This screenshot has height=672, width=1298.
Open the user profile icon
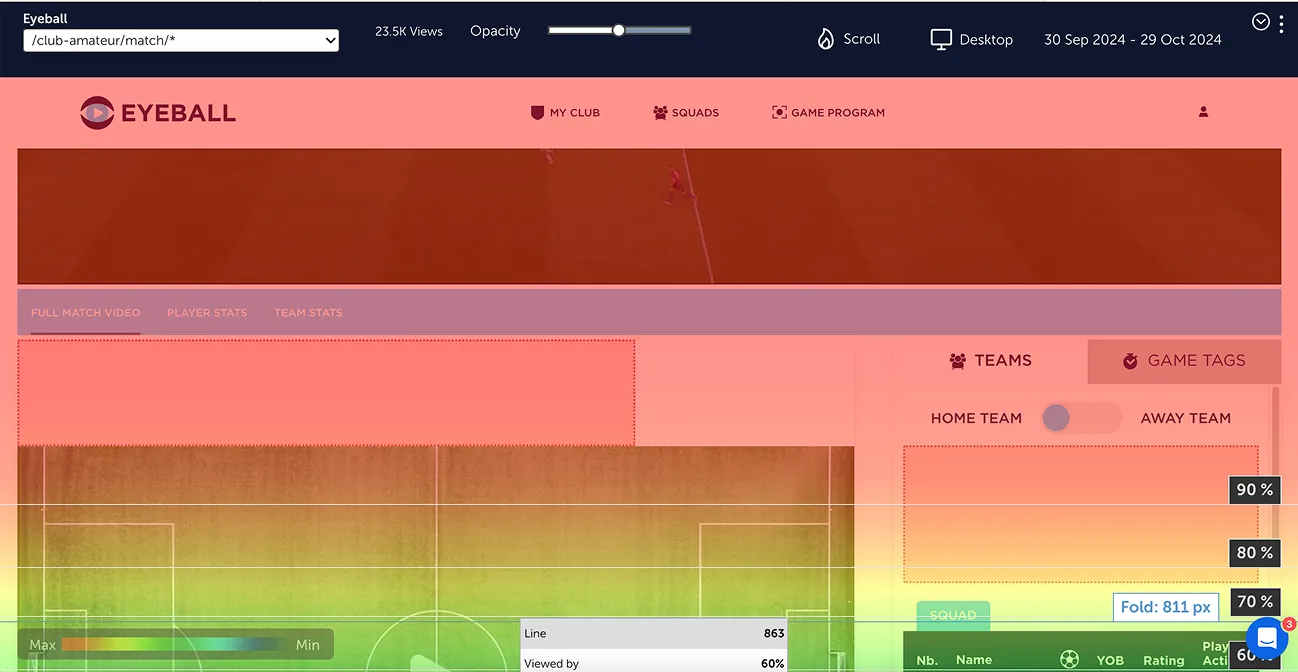[1203, 112]
